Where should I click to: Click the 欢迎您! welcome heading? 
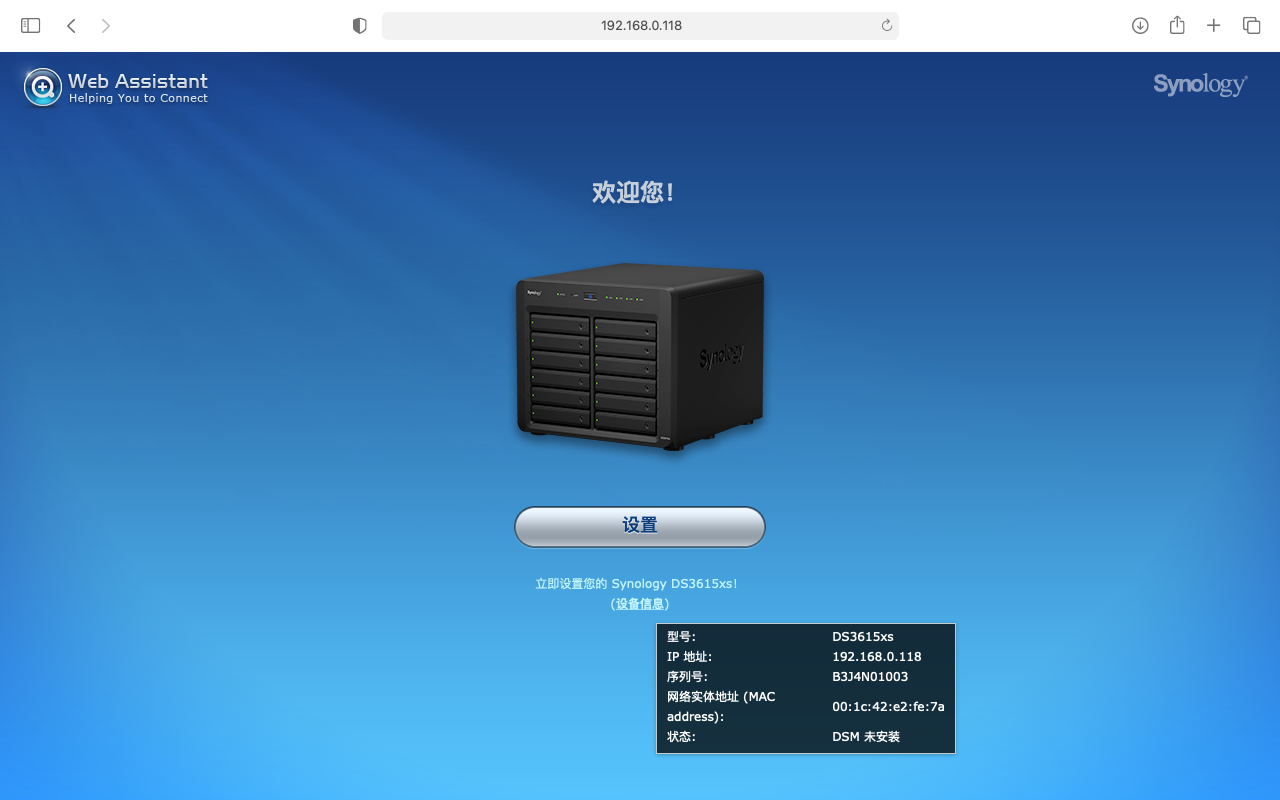(634, 193)
